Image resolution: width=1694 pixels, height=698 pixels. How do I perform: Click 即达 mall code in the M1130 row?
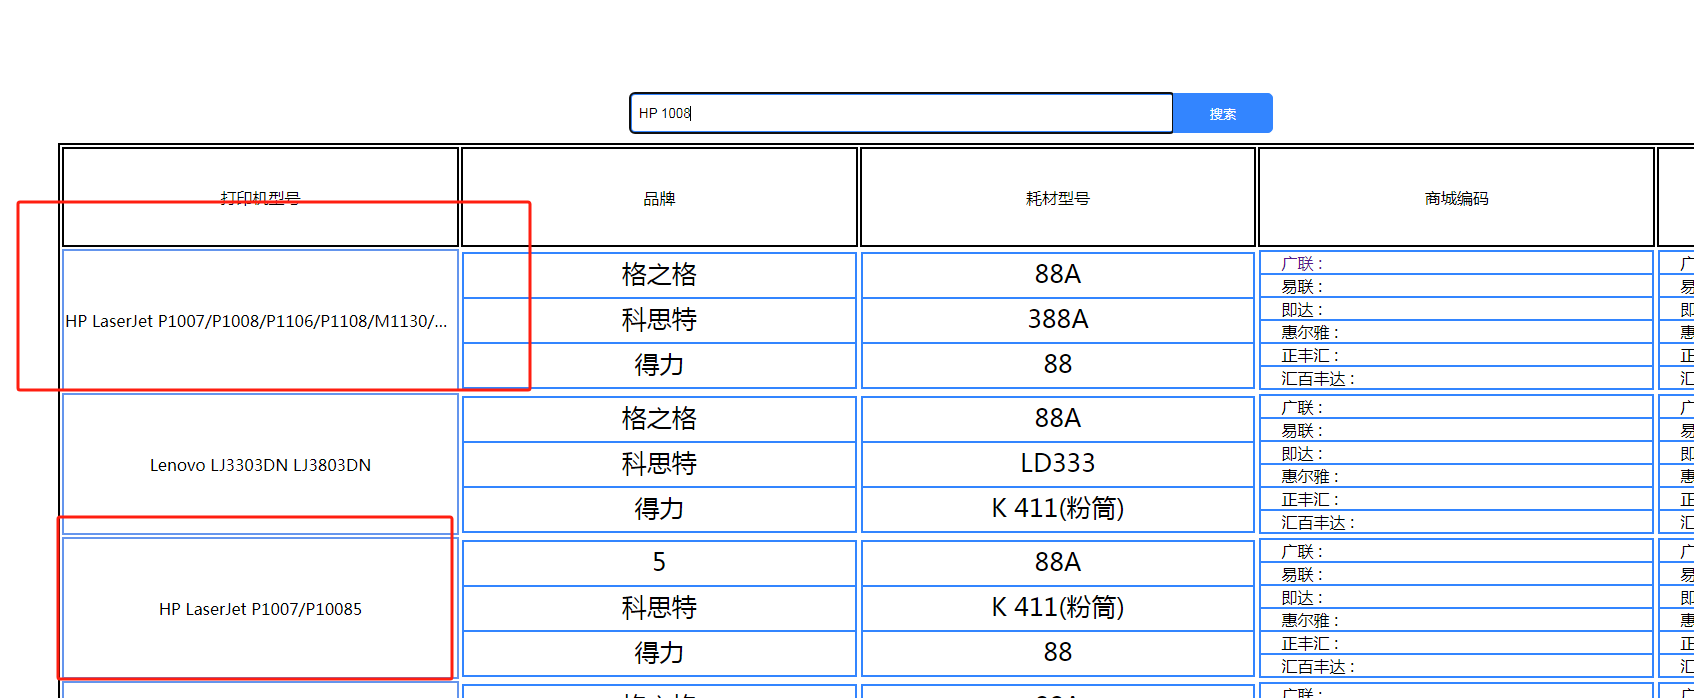(1456, 309)
